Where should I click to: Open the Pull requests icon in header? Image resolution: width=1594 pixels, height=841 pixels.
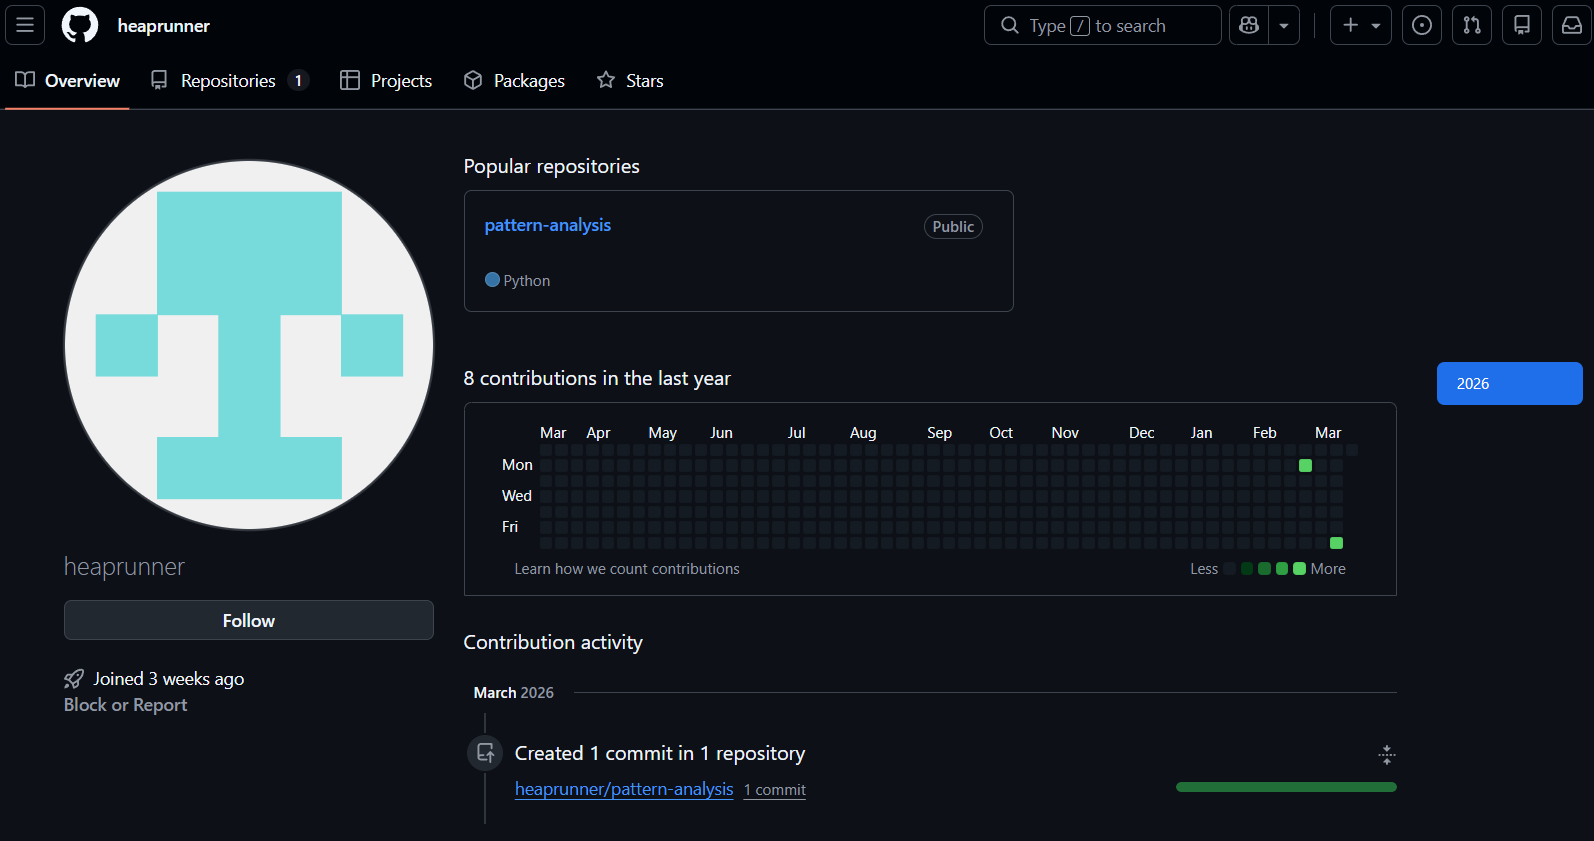tap(1472, 25)
